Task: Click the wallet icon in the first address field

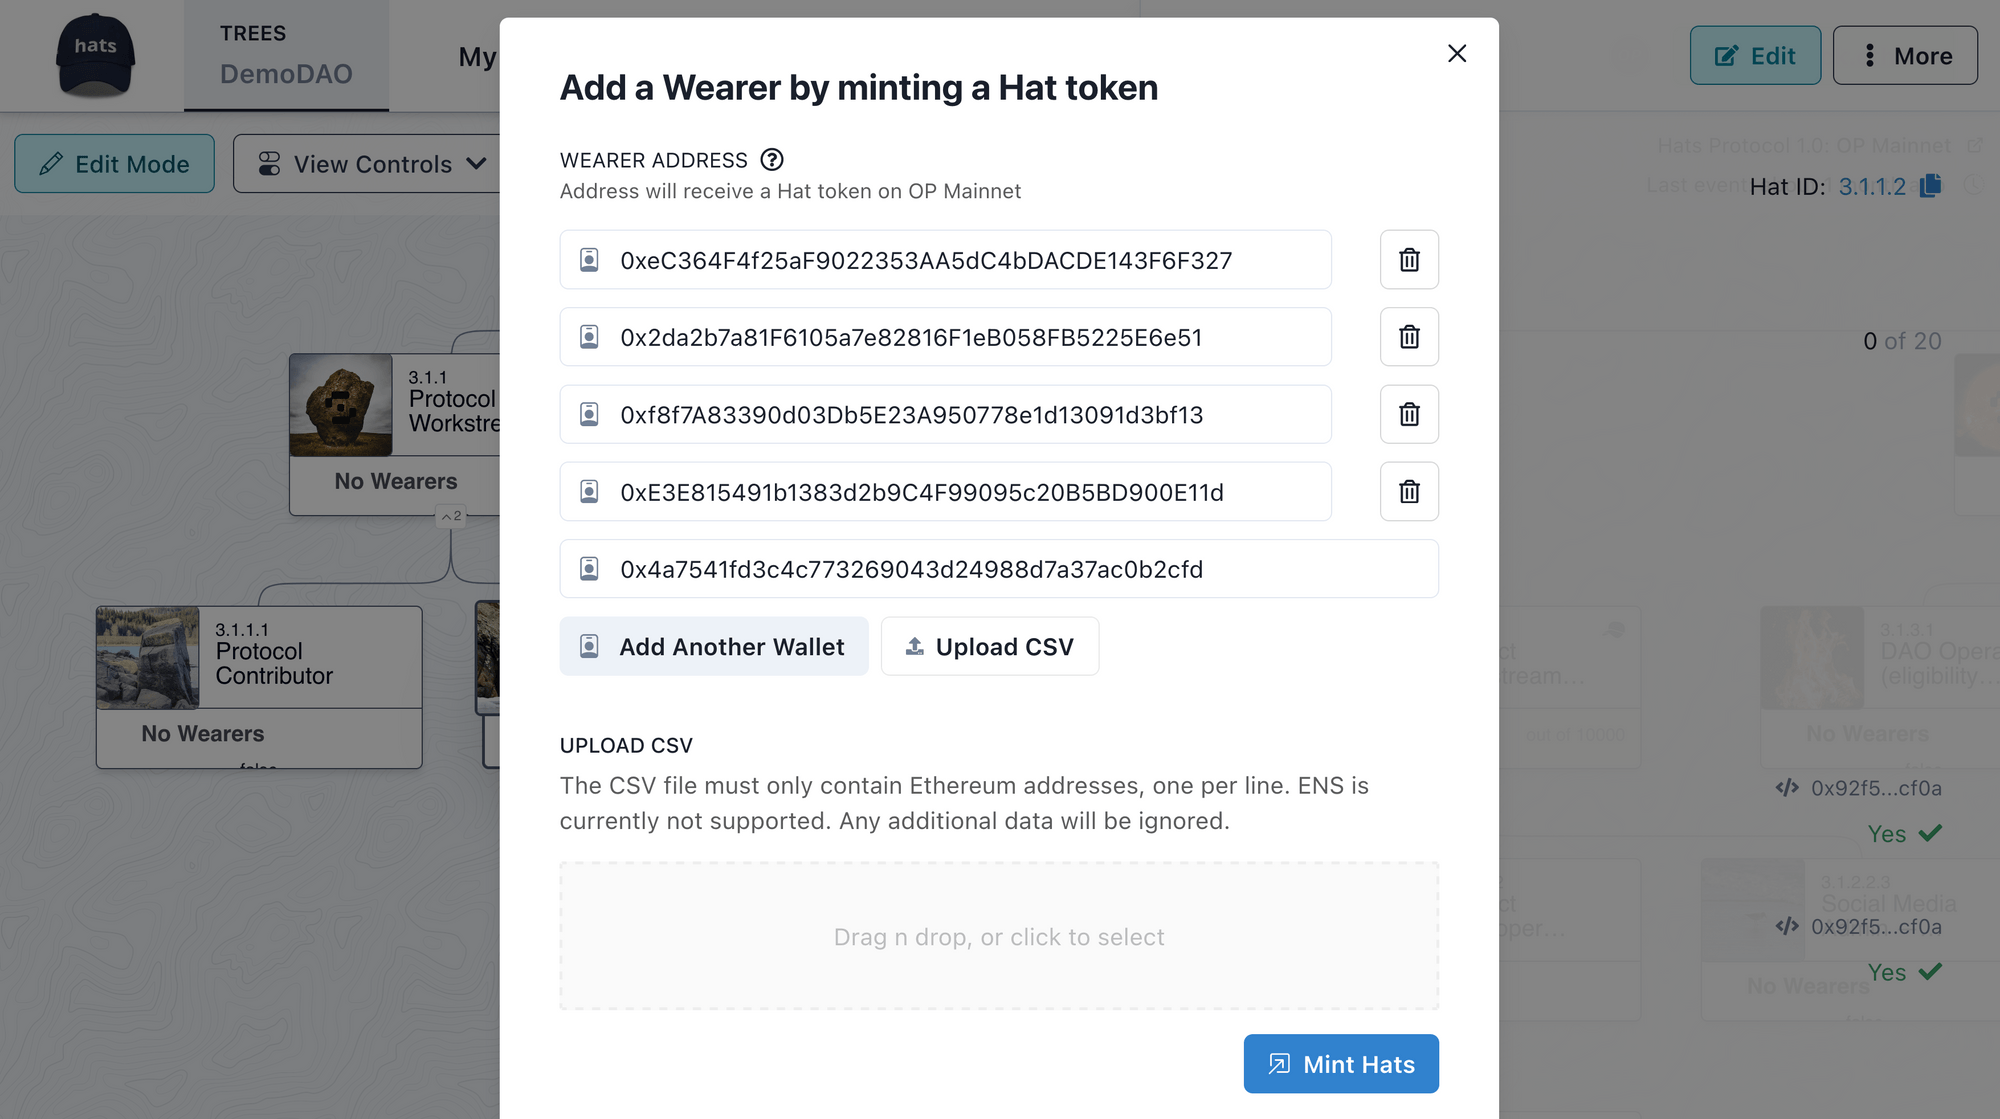Action: [x=589, y=259]
